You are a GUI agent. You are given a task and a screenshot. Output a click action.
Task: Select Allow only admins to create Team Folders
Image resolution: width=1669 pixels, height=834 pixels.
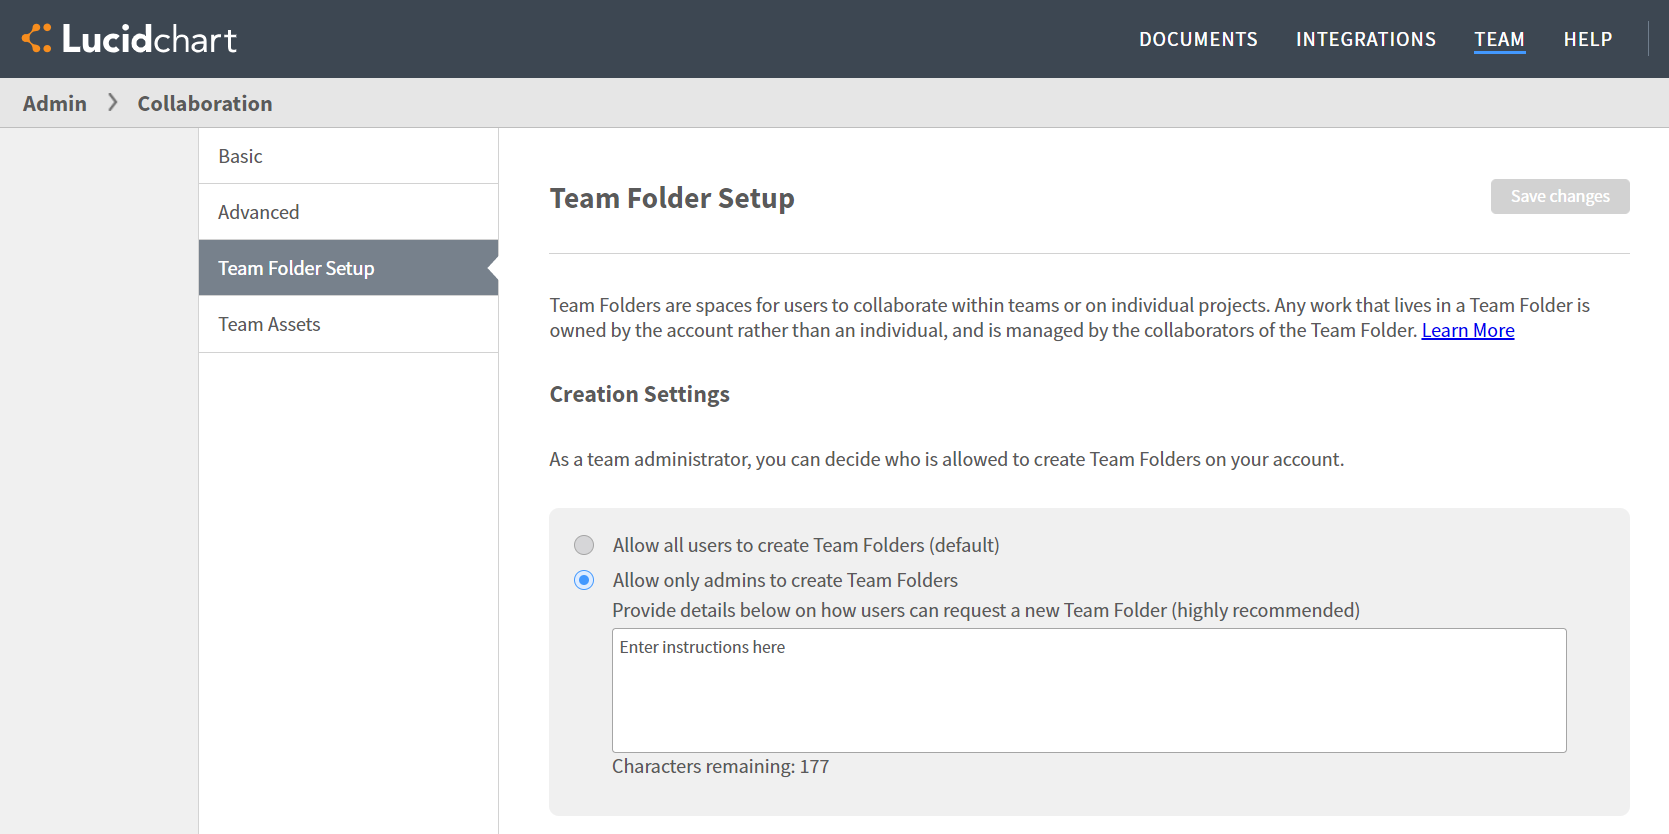584,580
